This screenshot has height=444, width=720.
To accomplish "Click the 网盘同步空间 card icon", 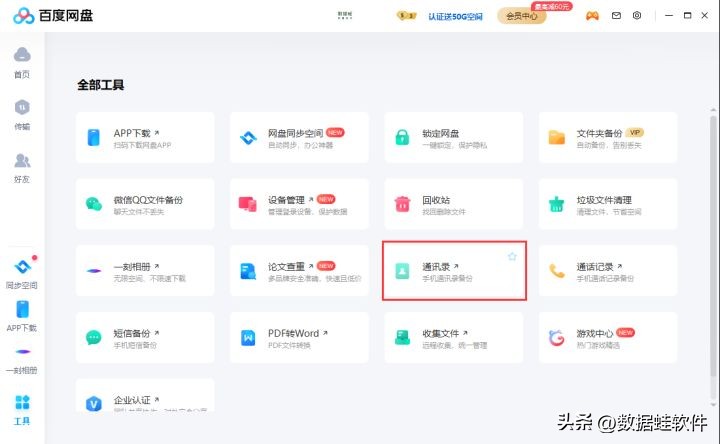I will 248,137.
